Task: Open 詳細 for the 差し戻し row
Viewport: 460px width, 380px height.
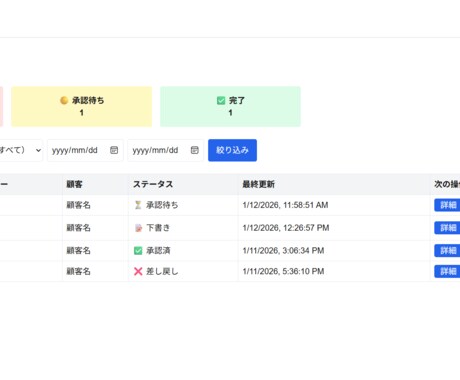Action: coord(447,271)
